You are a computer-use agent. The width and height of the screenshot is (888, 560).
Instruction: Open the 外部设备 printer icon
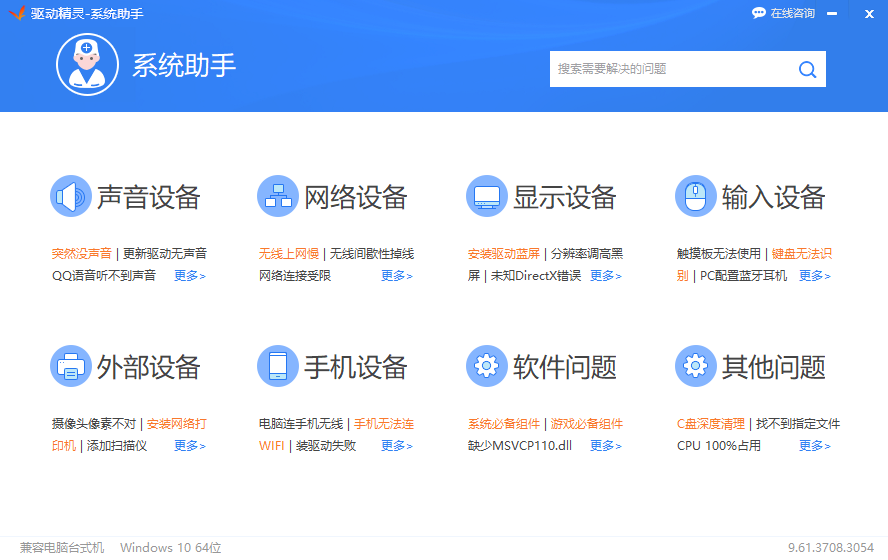tap(71, 367)
